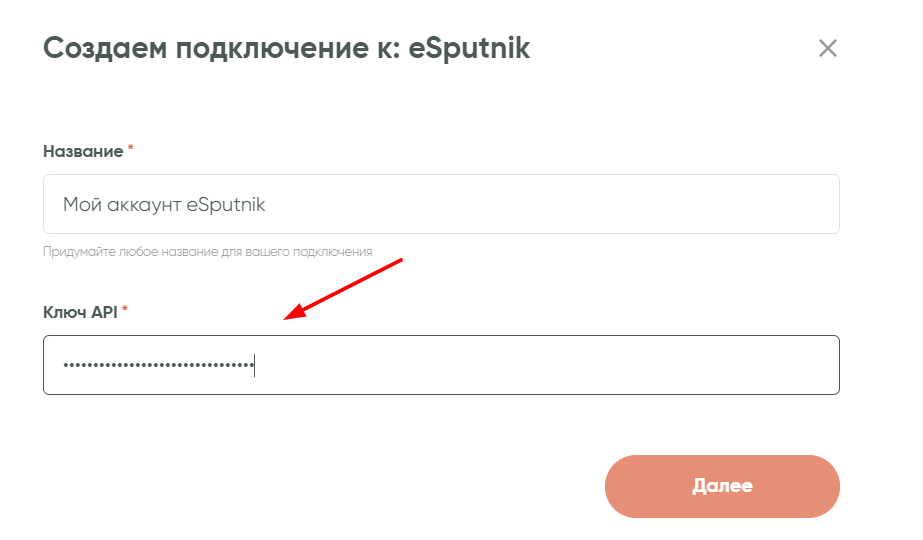Click the "Создаем подключение к" dialog title
The image size is (923, 540).
(x=222, y=48)
